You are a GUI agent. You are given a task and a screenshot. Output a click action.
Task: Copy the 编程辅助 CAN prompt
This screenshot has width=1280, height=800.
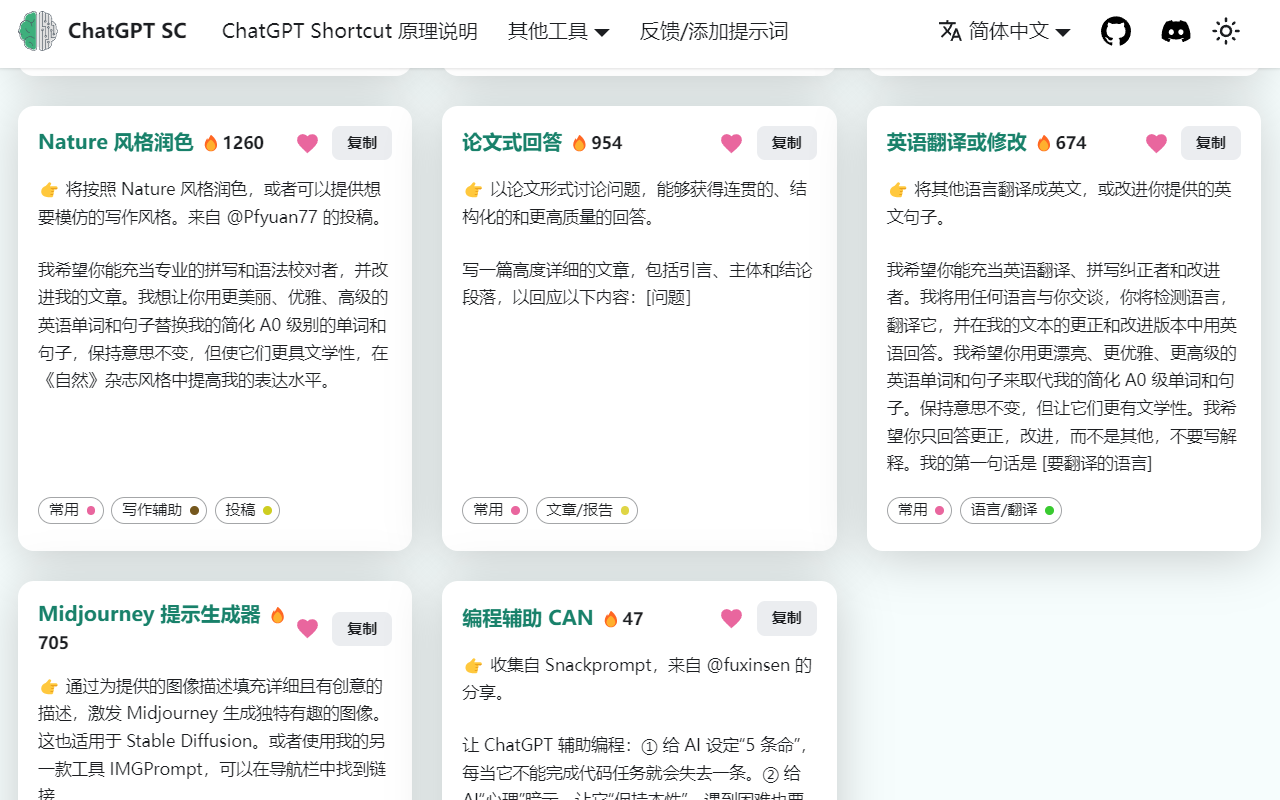point(787,618)
